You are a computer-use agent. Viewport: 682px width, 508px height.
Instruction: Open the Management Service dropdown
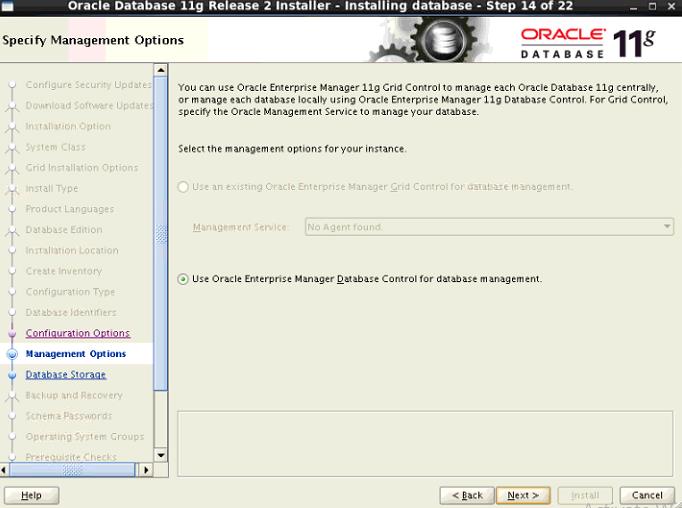489,227
